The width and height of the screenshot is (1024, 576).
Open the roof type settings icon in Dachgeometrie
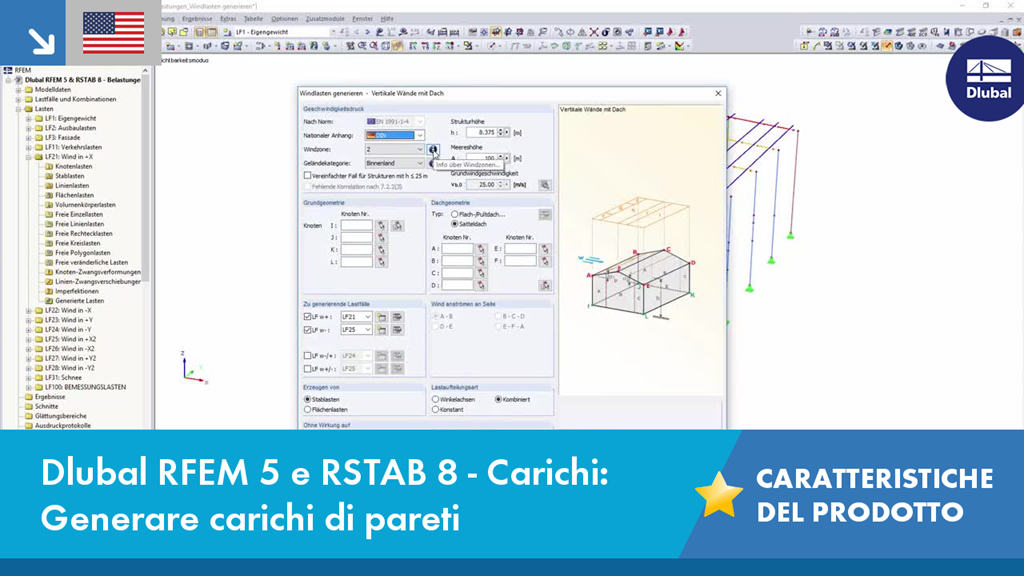point(545,214)
